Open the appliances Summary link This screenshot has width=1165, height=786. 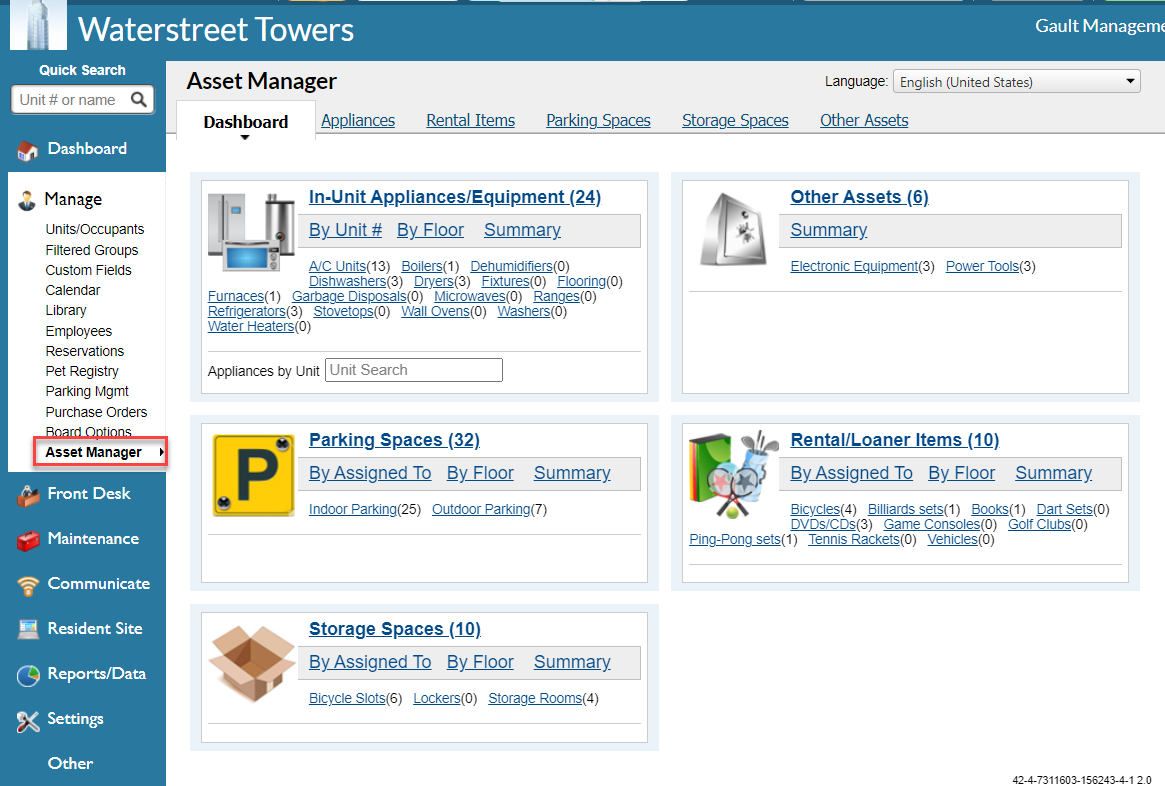point(522,230)
